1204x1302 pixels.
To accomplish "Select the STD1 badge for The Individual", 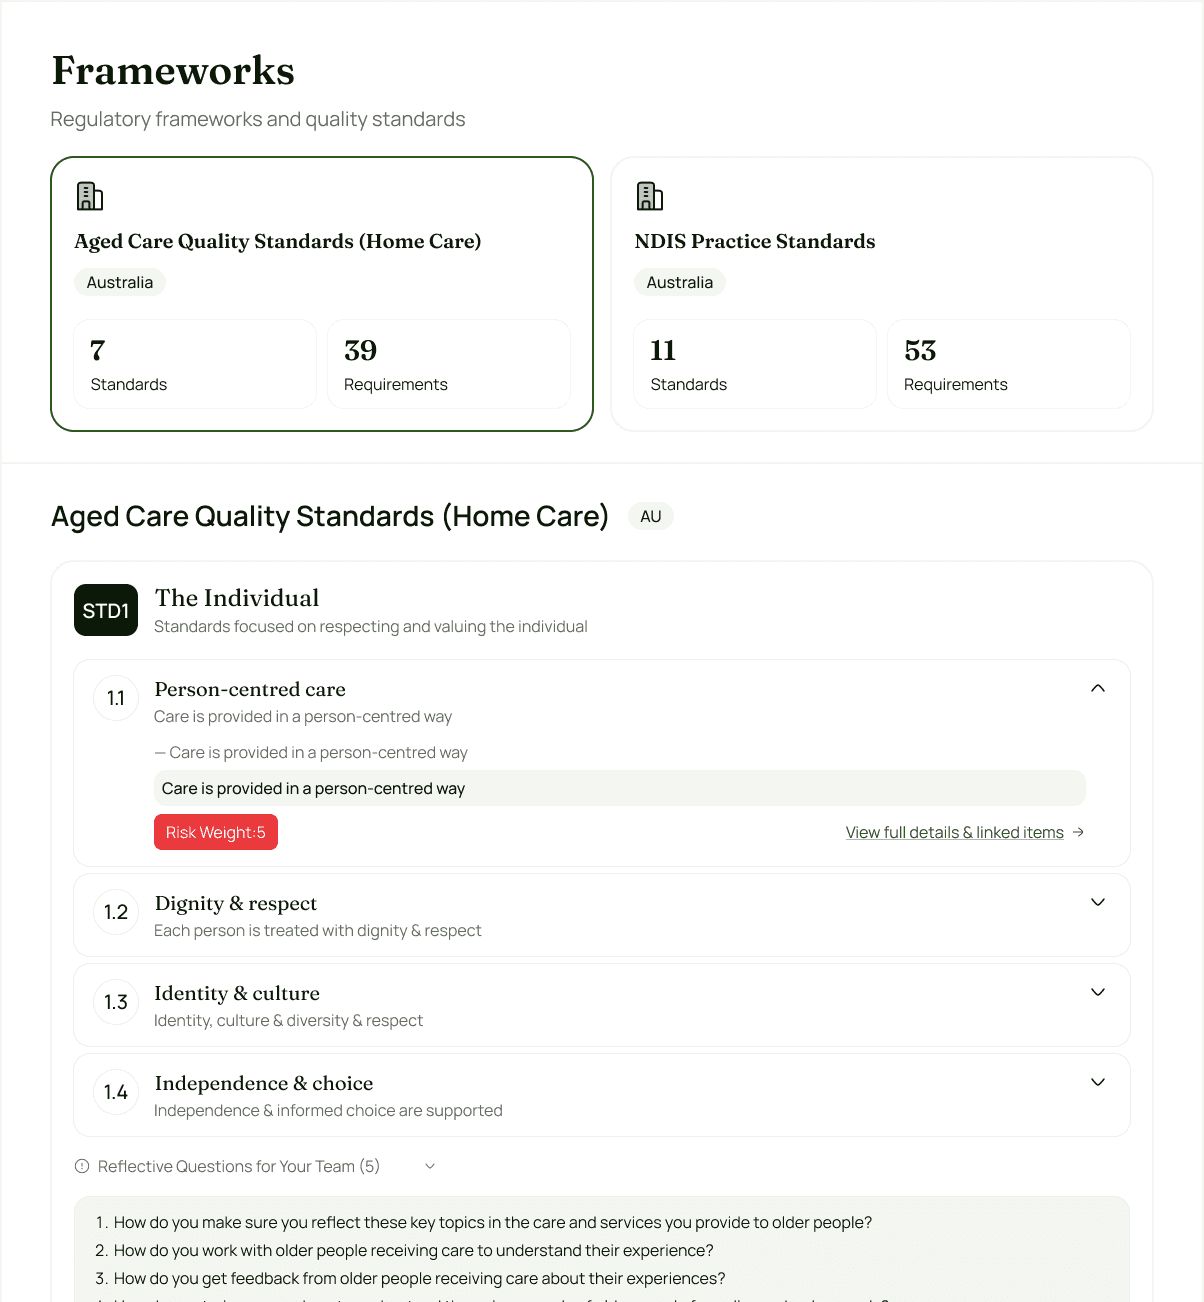I will pyautogui.click(x=105, y=610).
